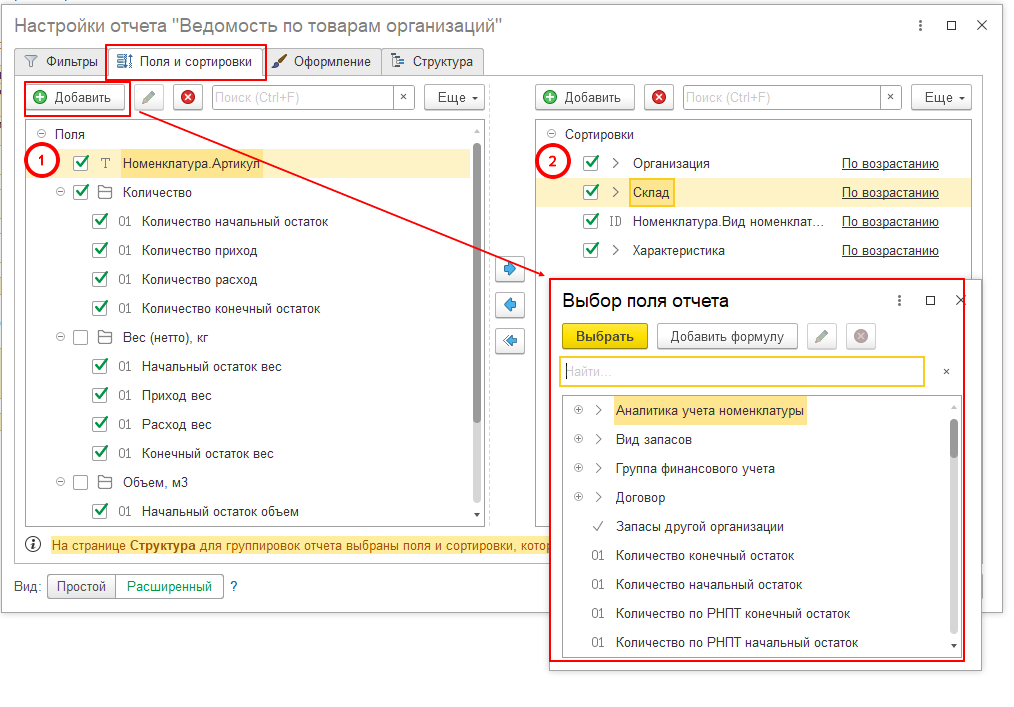Open the Еще dropdown in fields panel
This screenshot has width=1014, height=707.
coord(454,97)
